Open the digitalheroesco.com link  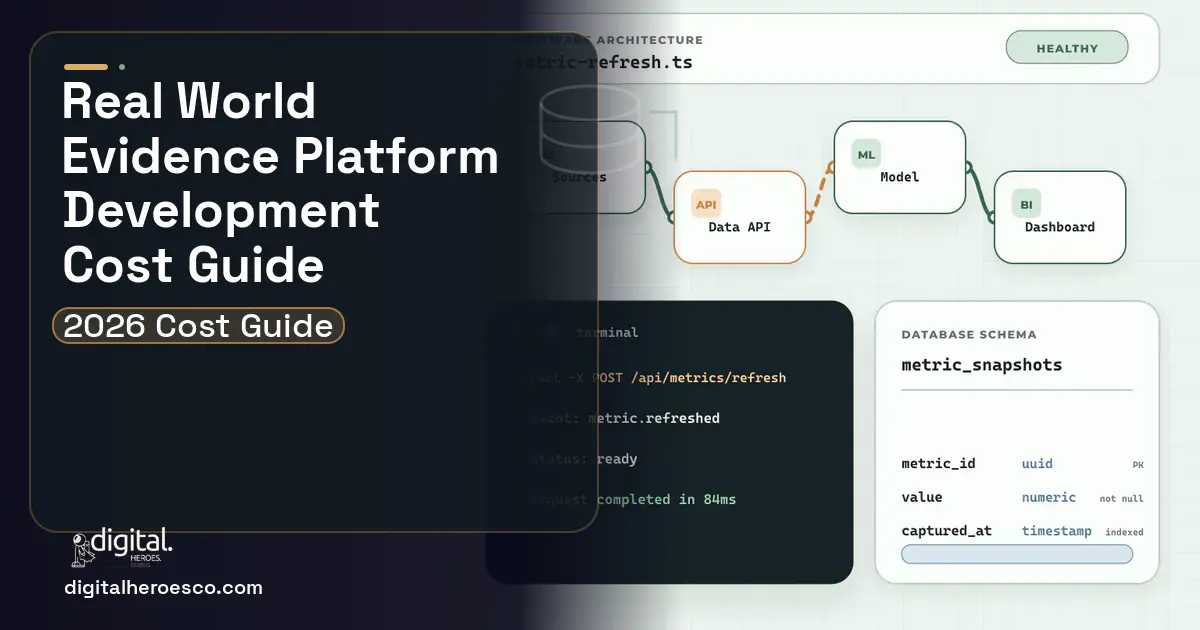163,588
